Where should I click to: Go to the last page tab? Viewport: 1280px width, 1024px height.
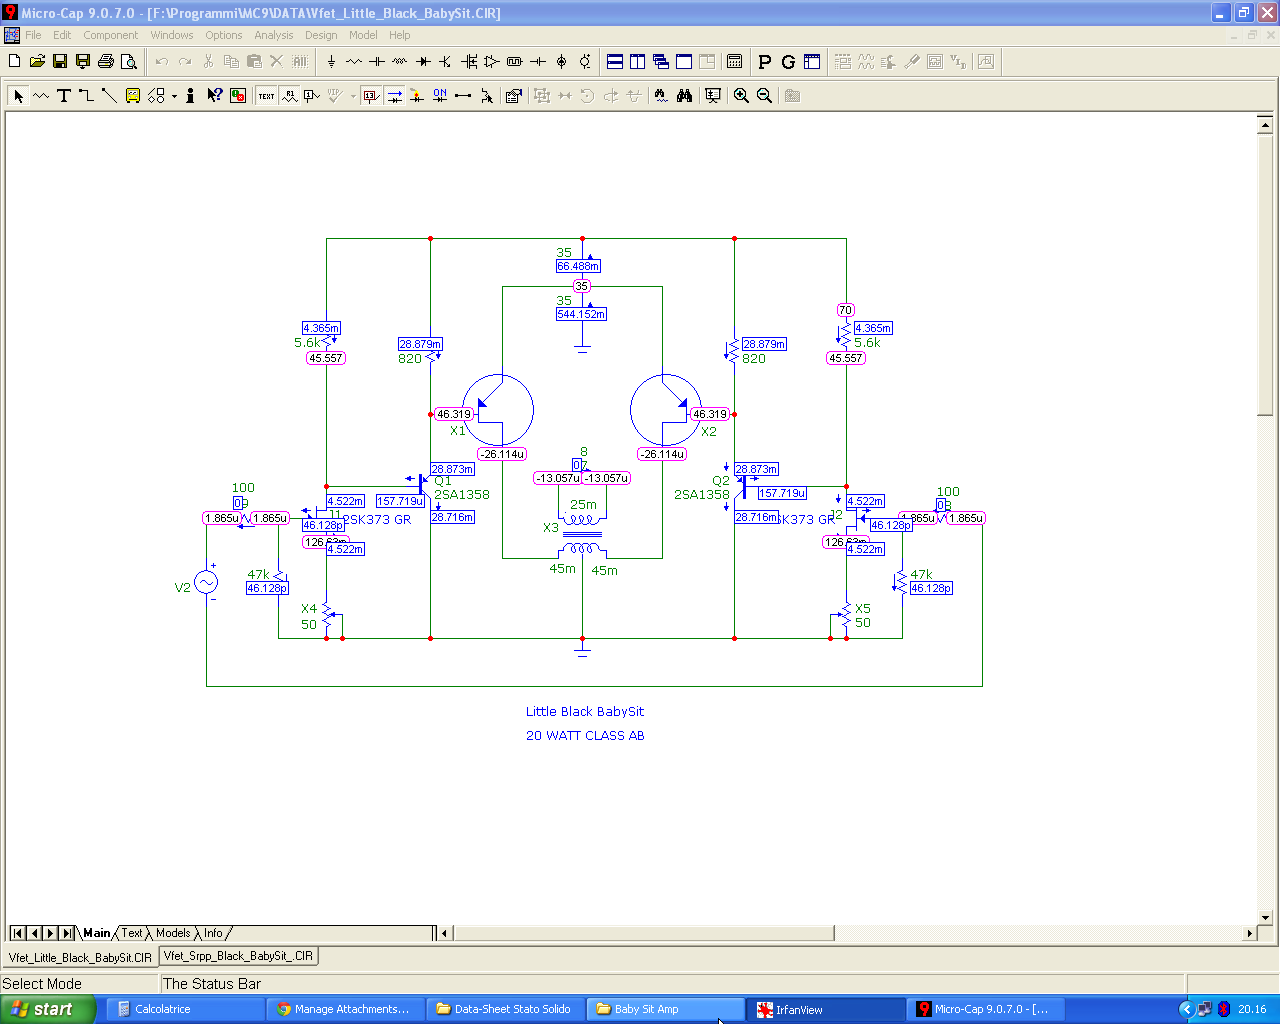(66, 933)
